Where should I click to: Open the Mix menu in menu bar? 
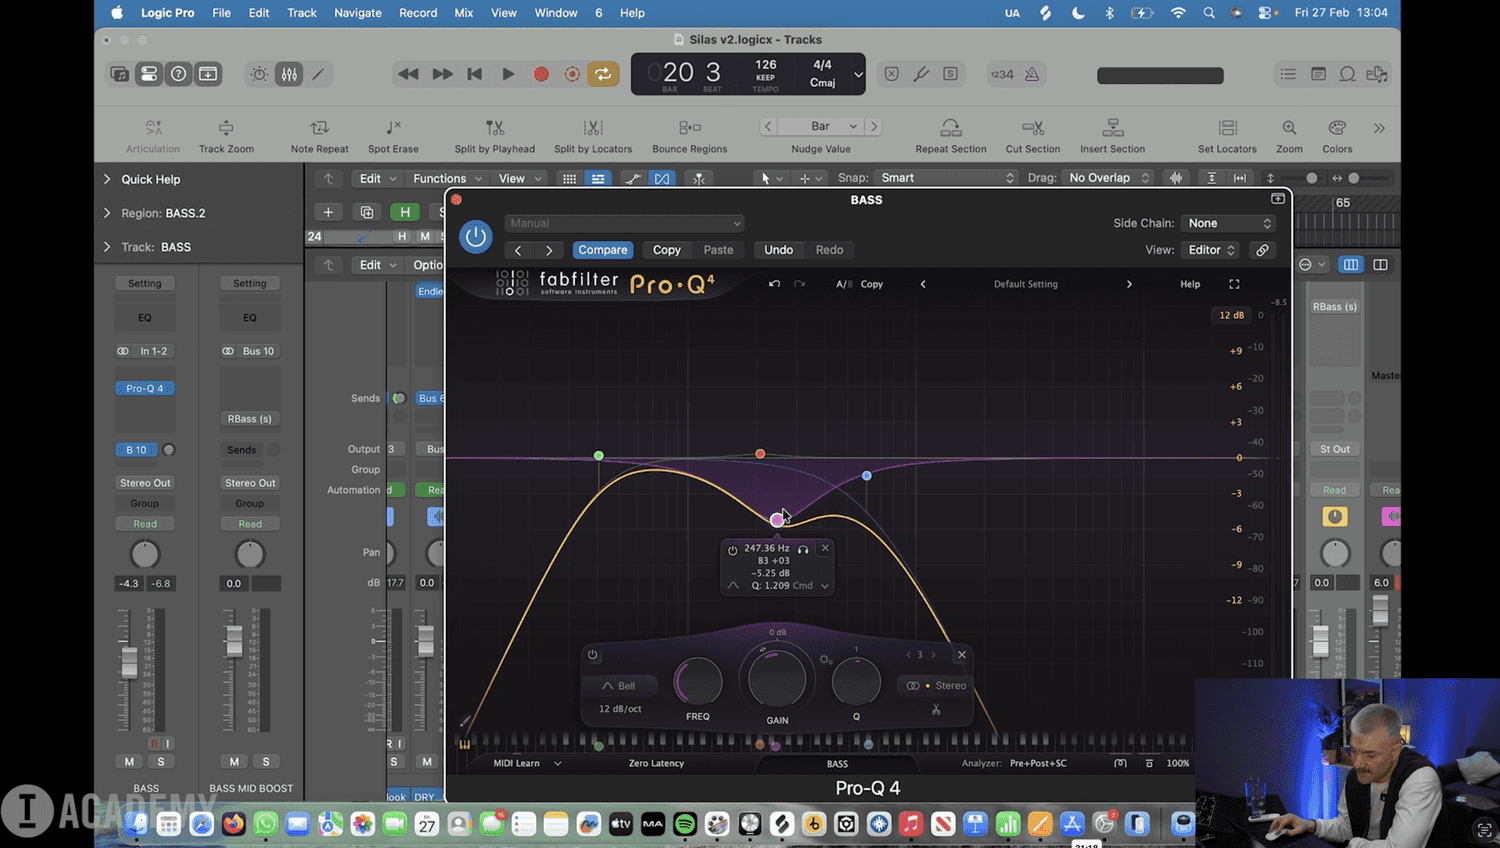463,13
